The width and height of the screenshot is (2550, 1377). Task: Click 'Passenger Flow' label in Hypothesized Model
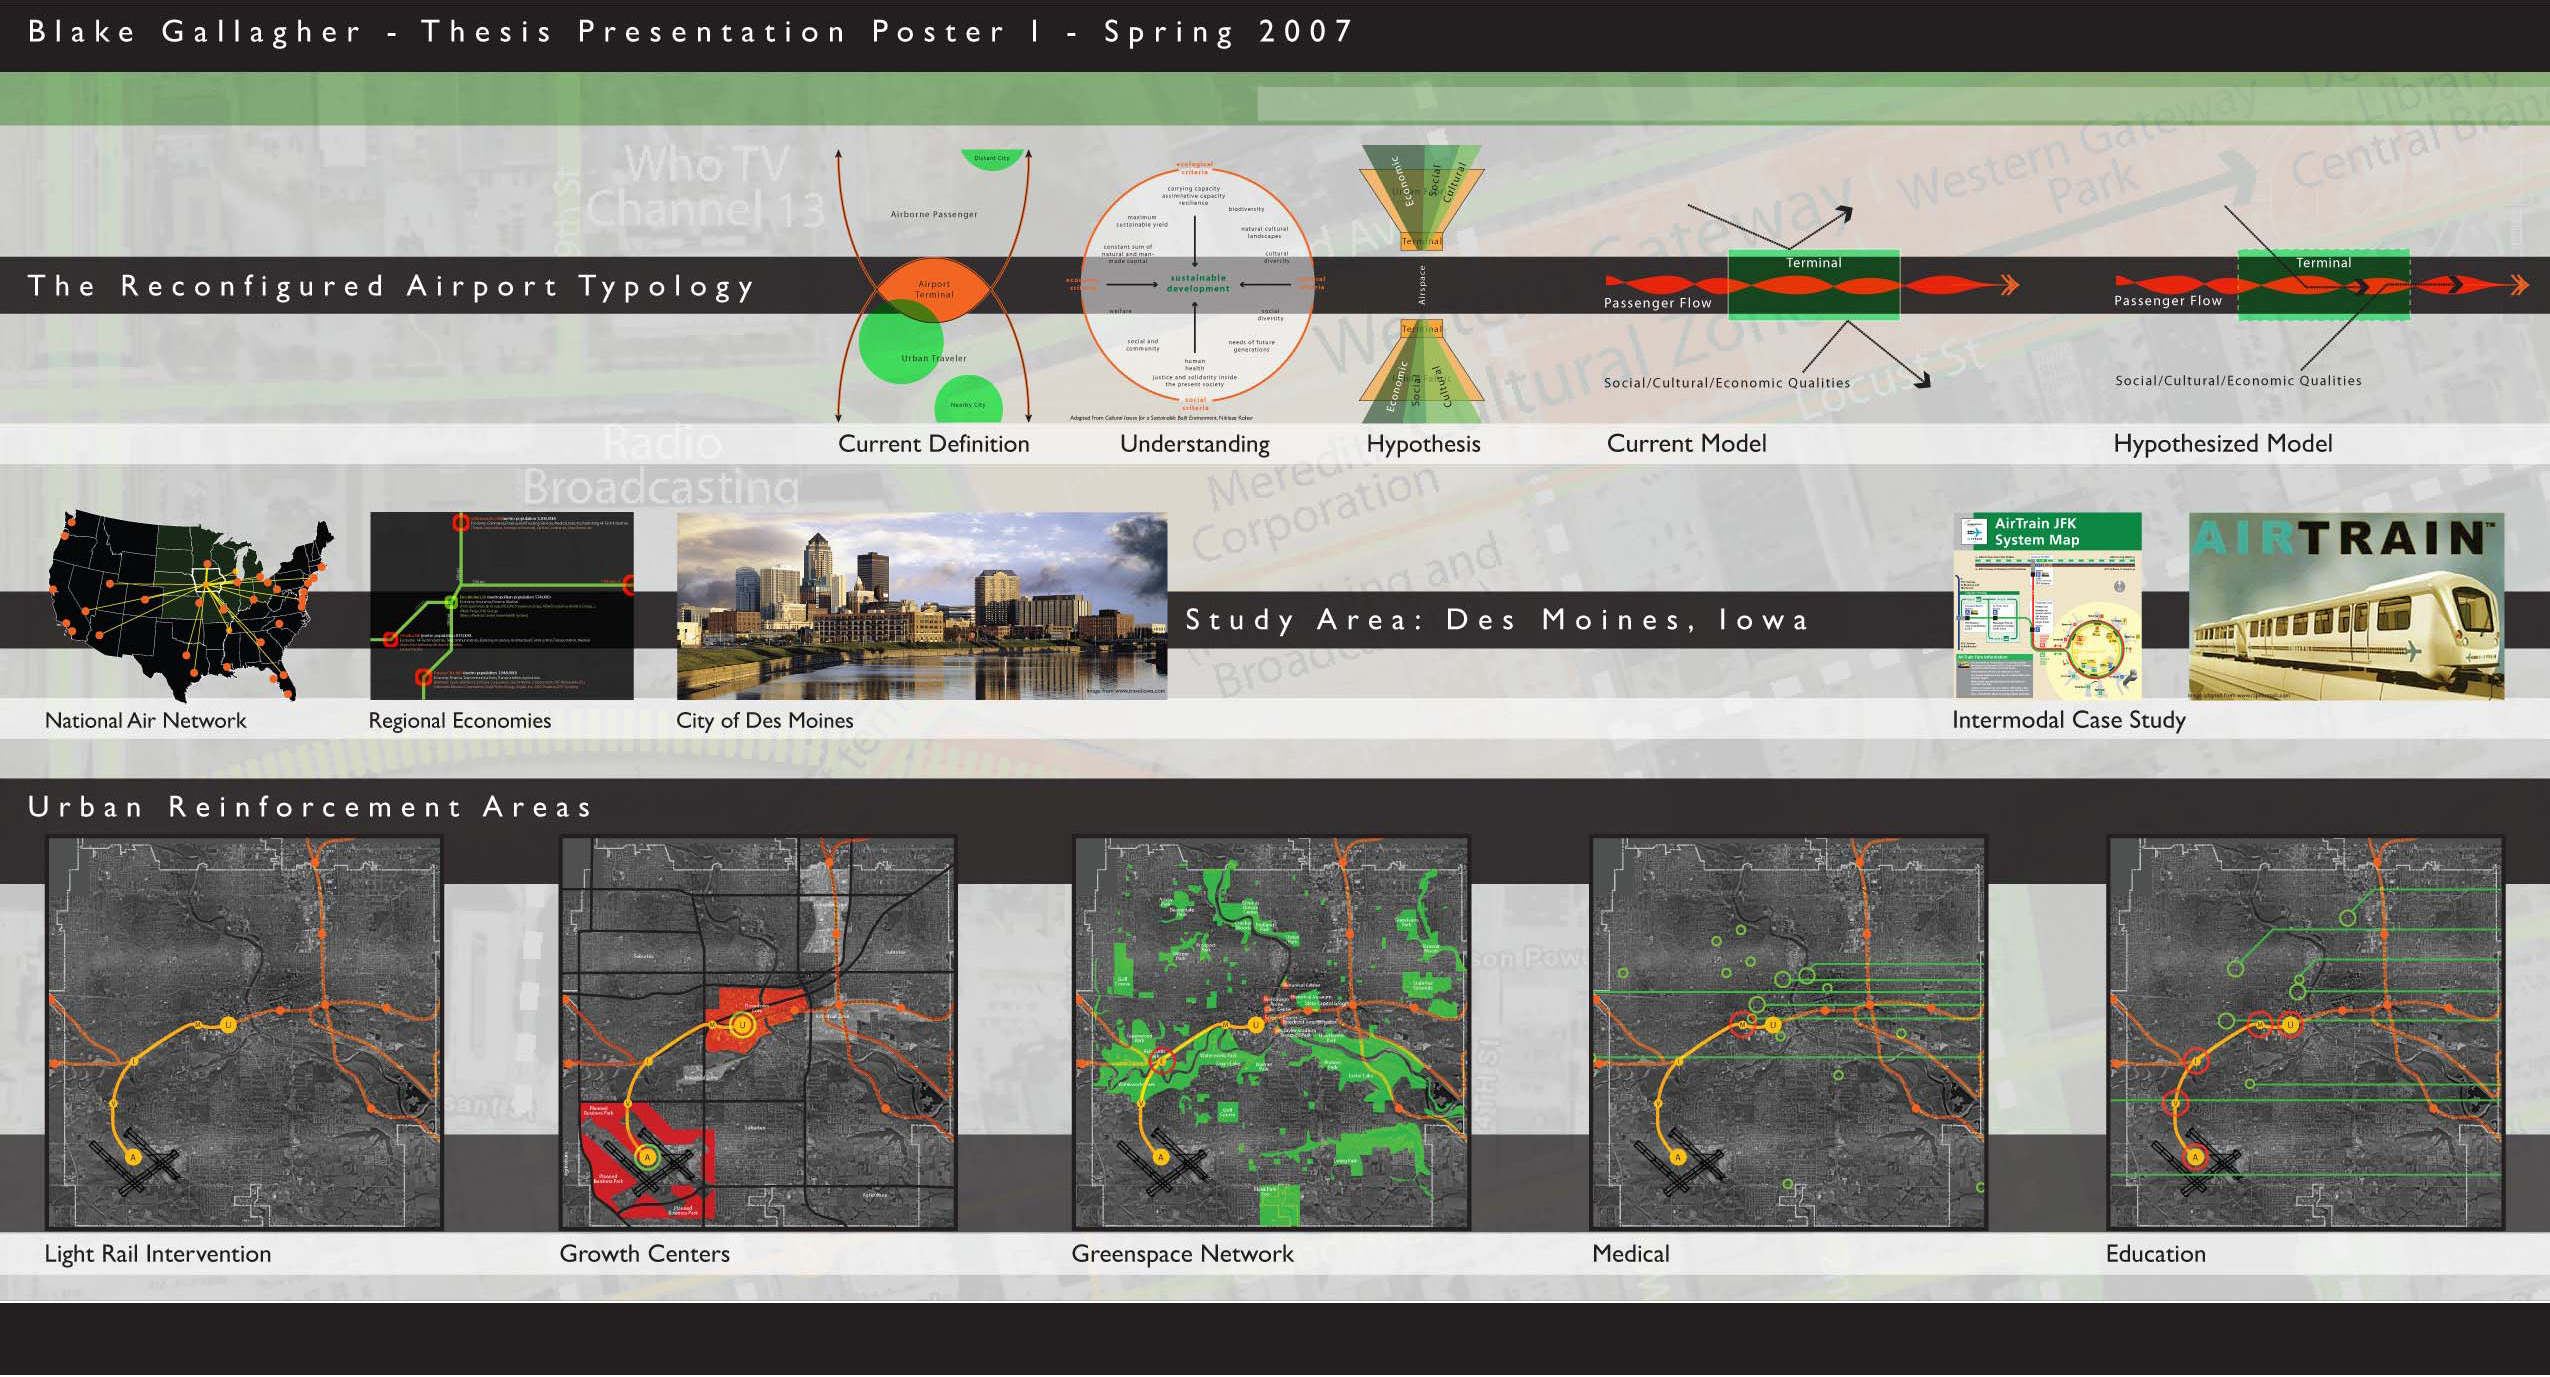coord(2167,301)
